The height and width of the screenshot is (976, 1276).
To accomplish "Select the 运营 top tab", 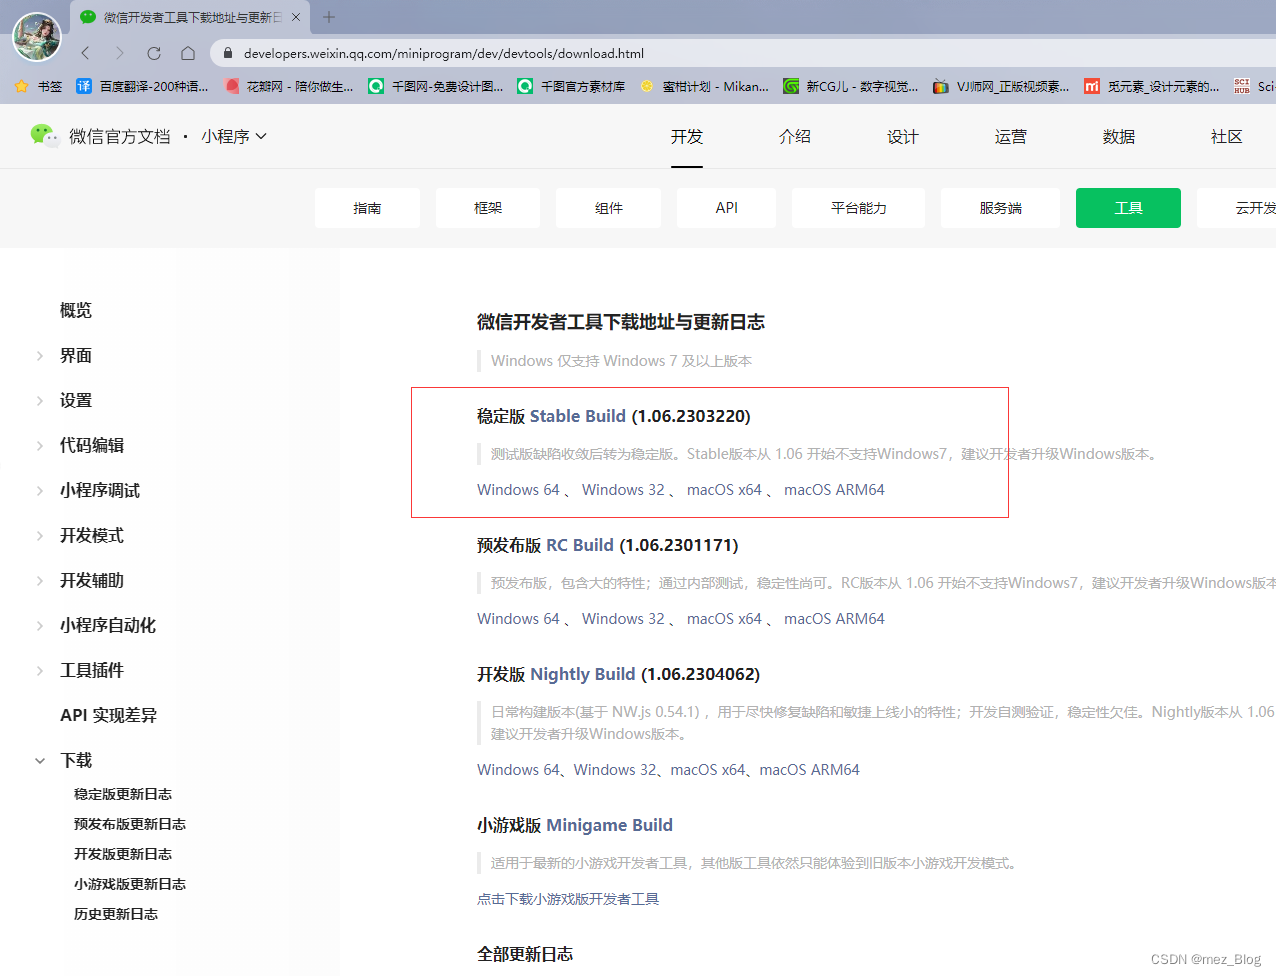I will [1011, 137].
